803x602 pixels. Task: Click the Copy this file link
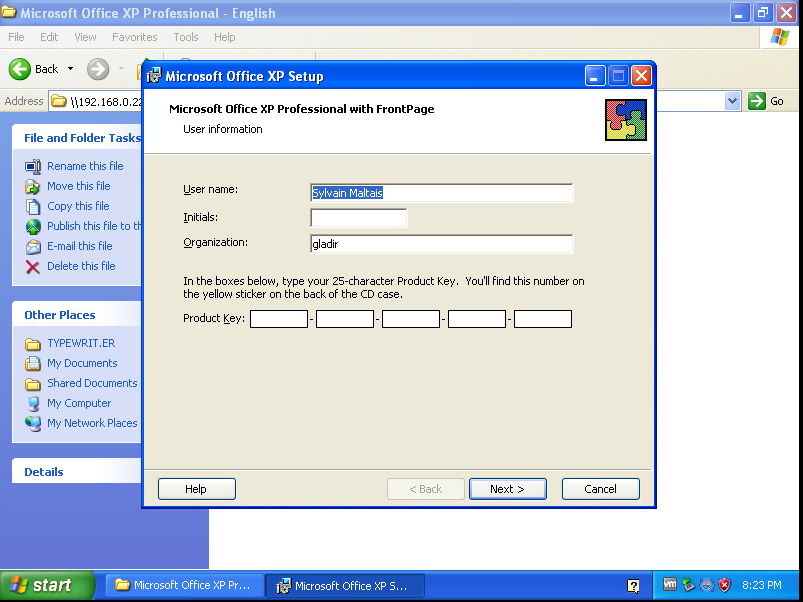tap(78, 206)
